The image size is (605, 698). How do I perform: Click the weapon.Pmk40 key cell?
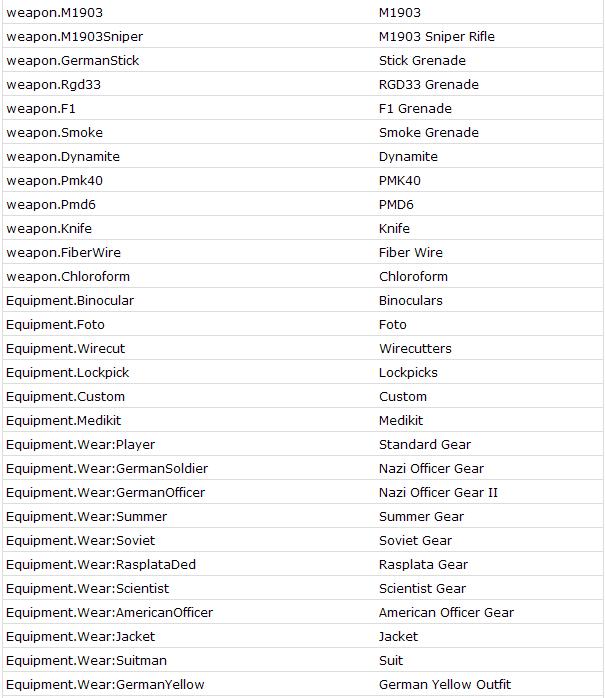click(x=54, y=181)
